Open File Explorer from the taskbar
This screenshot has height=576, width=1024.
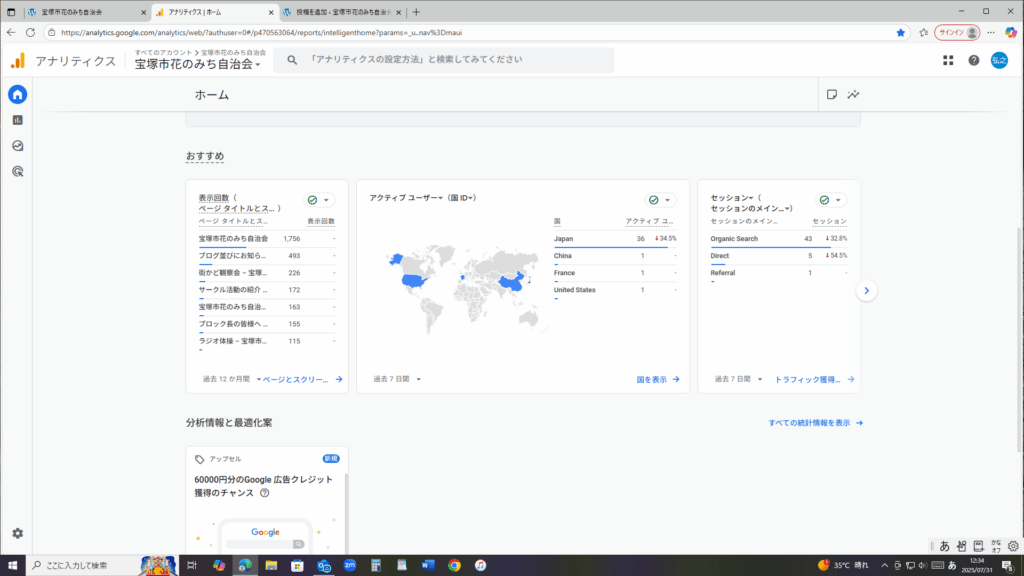click(x=271, y=566)
